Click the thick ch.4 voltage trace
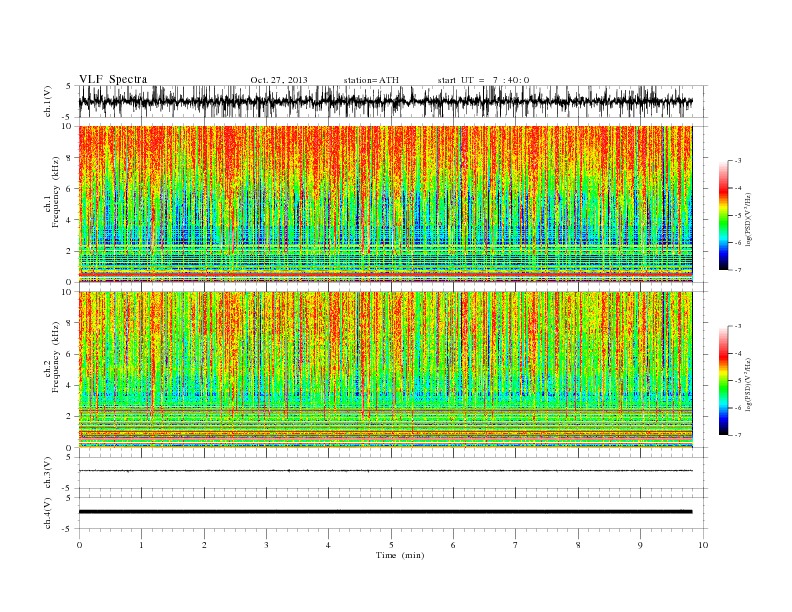 [385, 512]
